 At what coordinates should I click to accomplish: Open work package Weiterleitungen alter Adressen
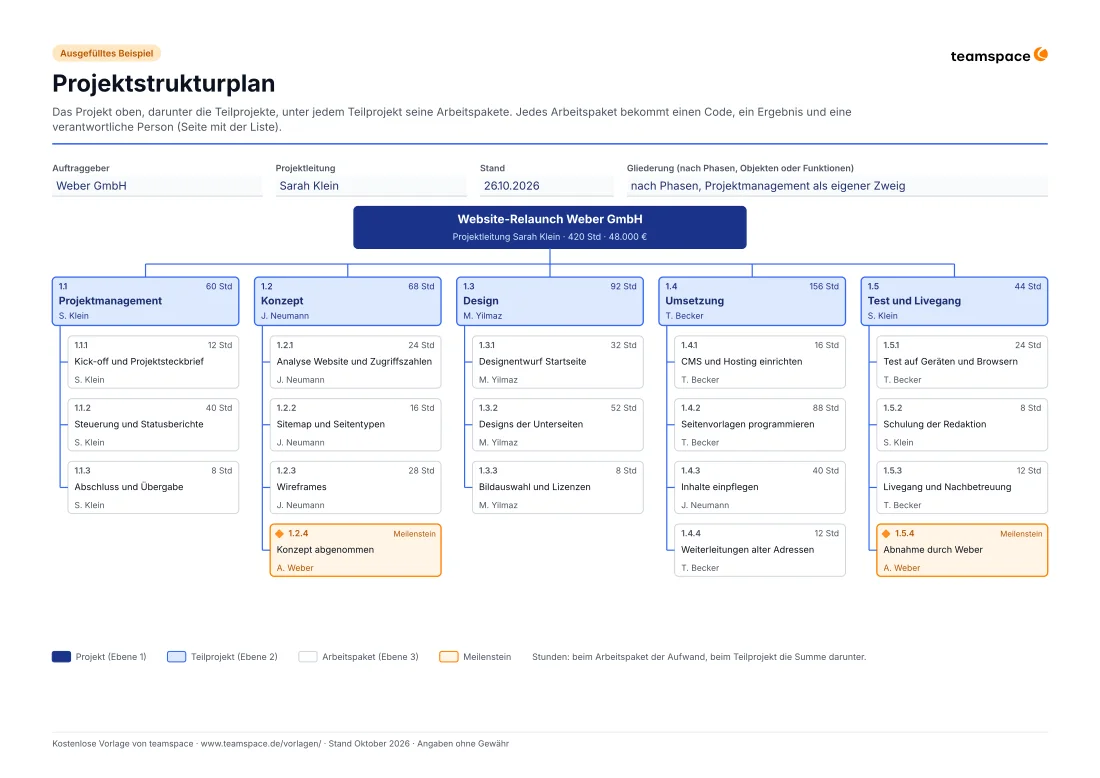pyautogui.click(x=760, y=550)
